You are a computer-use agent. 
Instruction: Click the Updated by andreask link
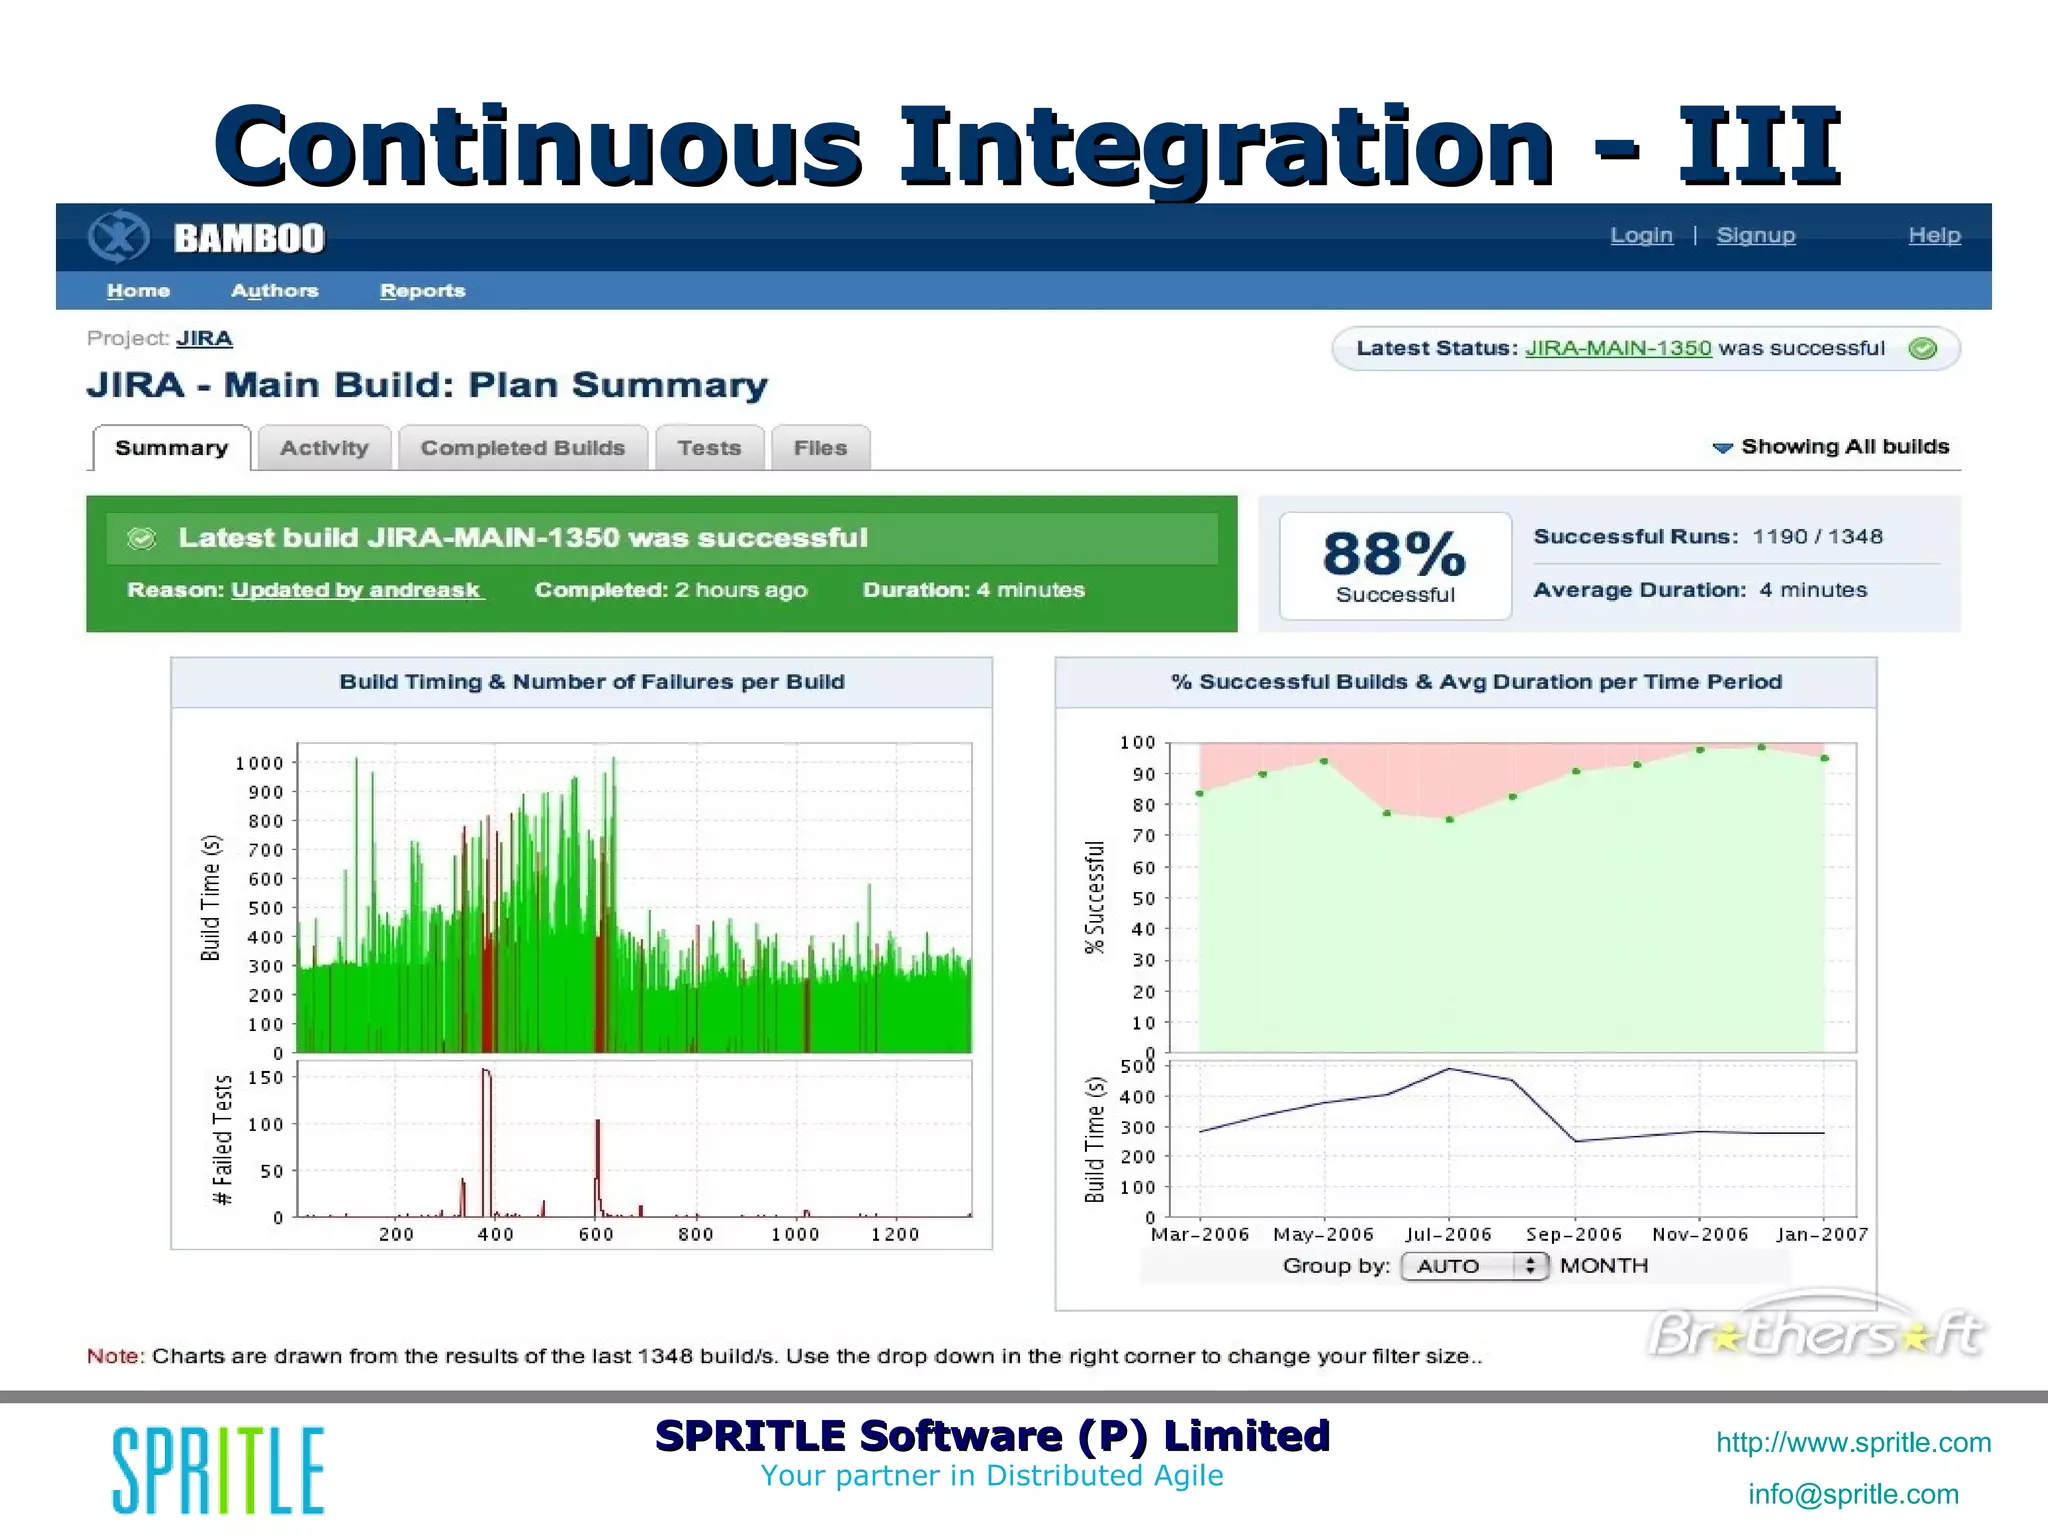[356, 590]
